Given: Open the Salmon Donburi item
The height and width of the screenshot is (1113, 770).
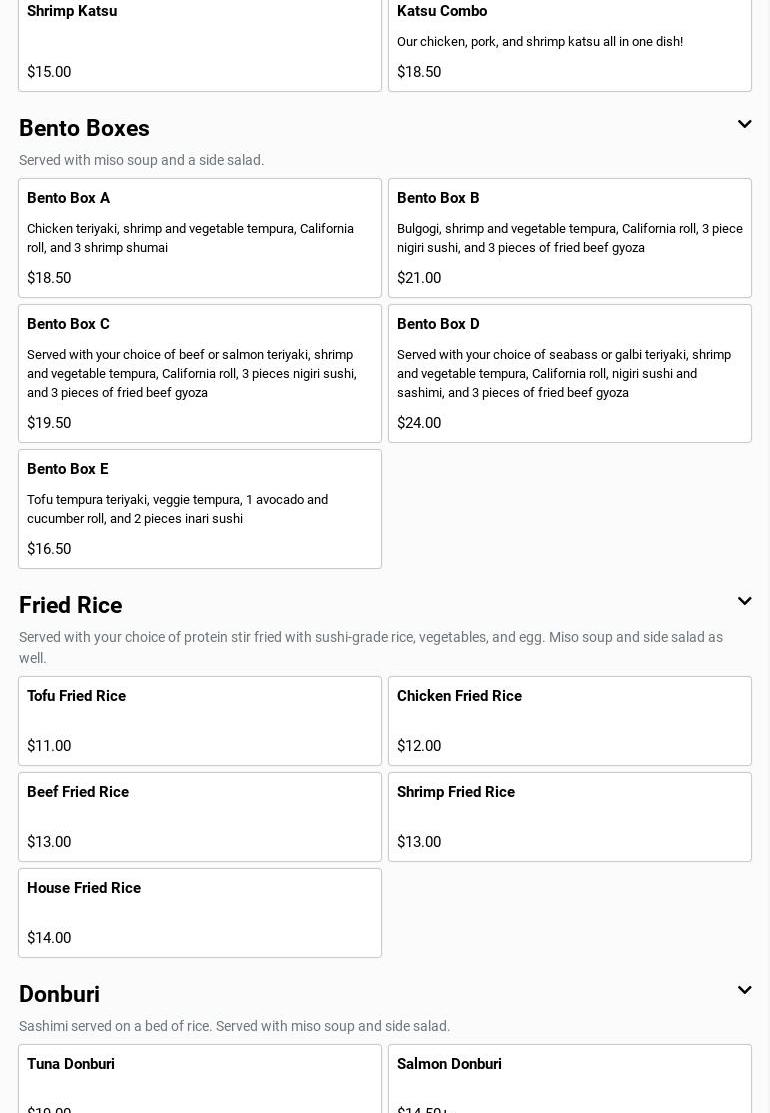Looking at the screenshot, I should (570, 1080).
